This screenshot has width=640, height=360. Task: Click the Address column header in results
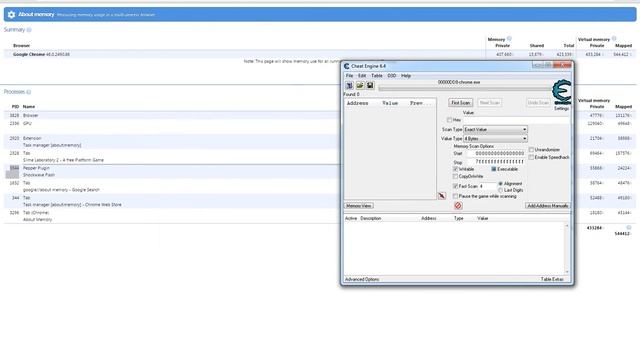[x=358, y=103]
